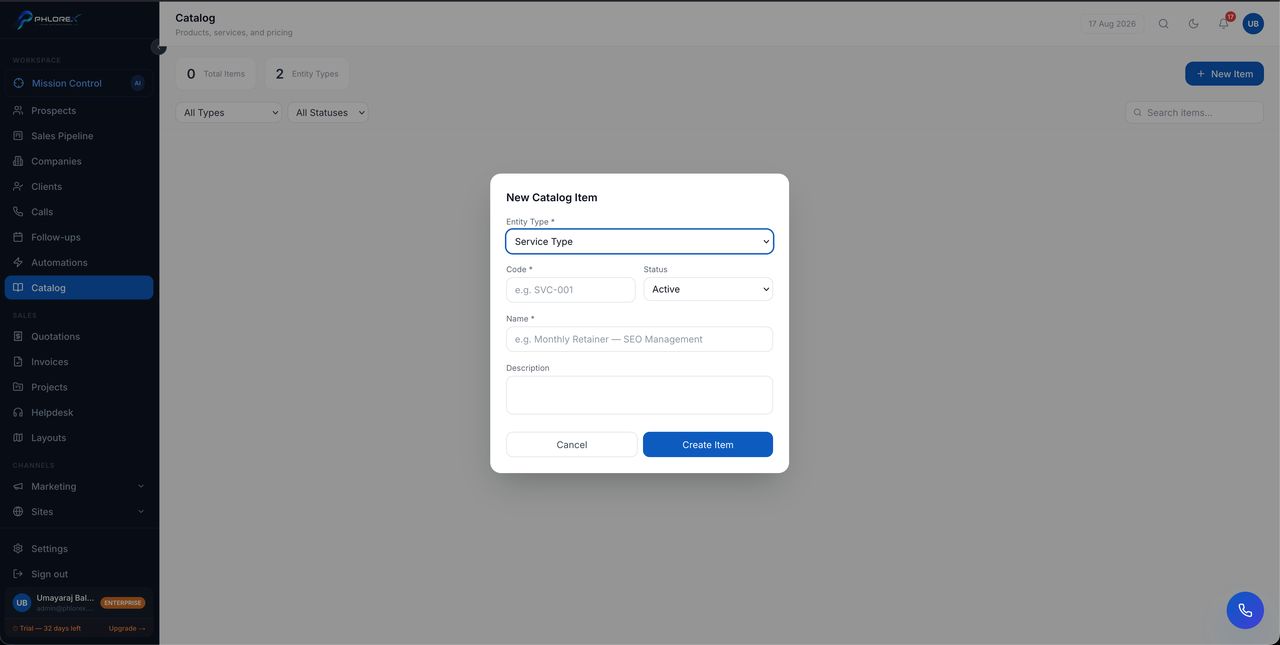This screenshot has height=645, width=1280.
Task: Collapse sidebar using the edge toggle
Action: (x=158, y=46)
